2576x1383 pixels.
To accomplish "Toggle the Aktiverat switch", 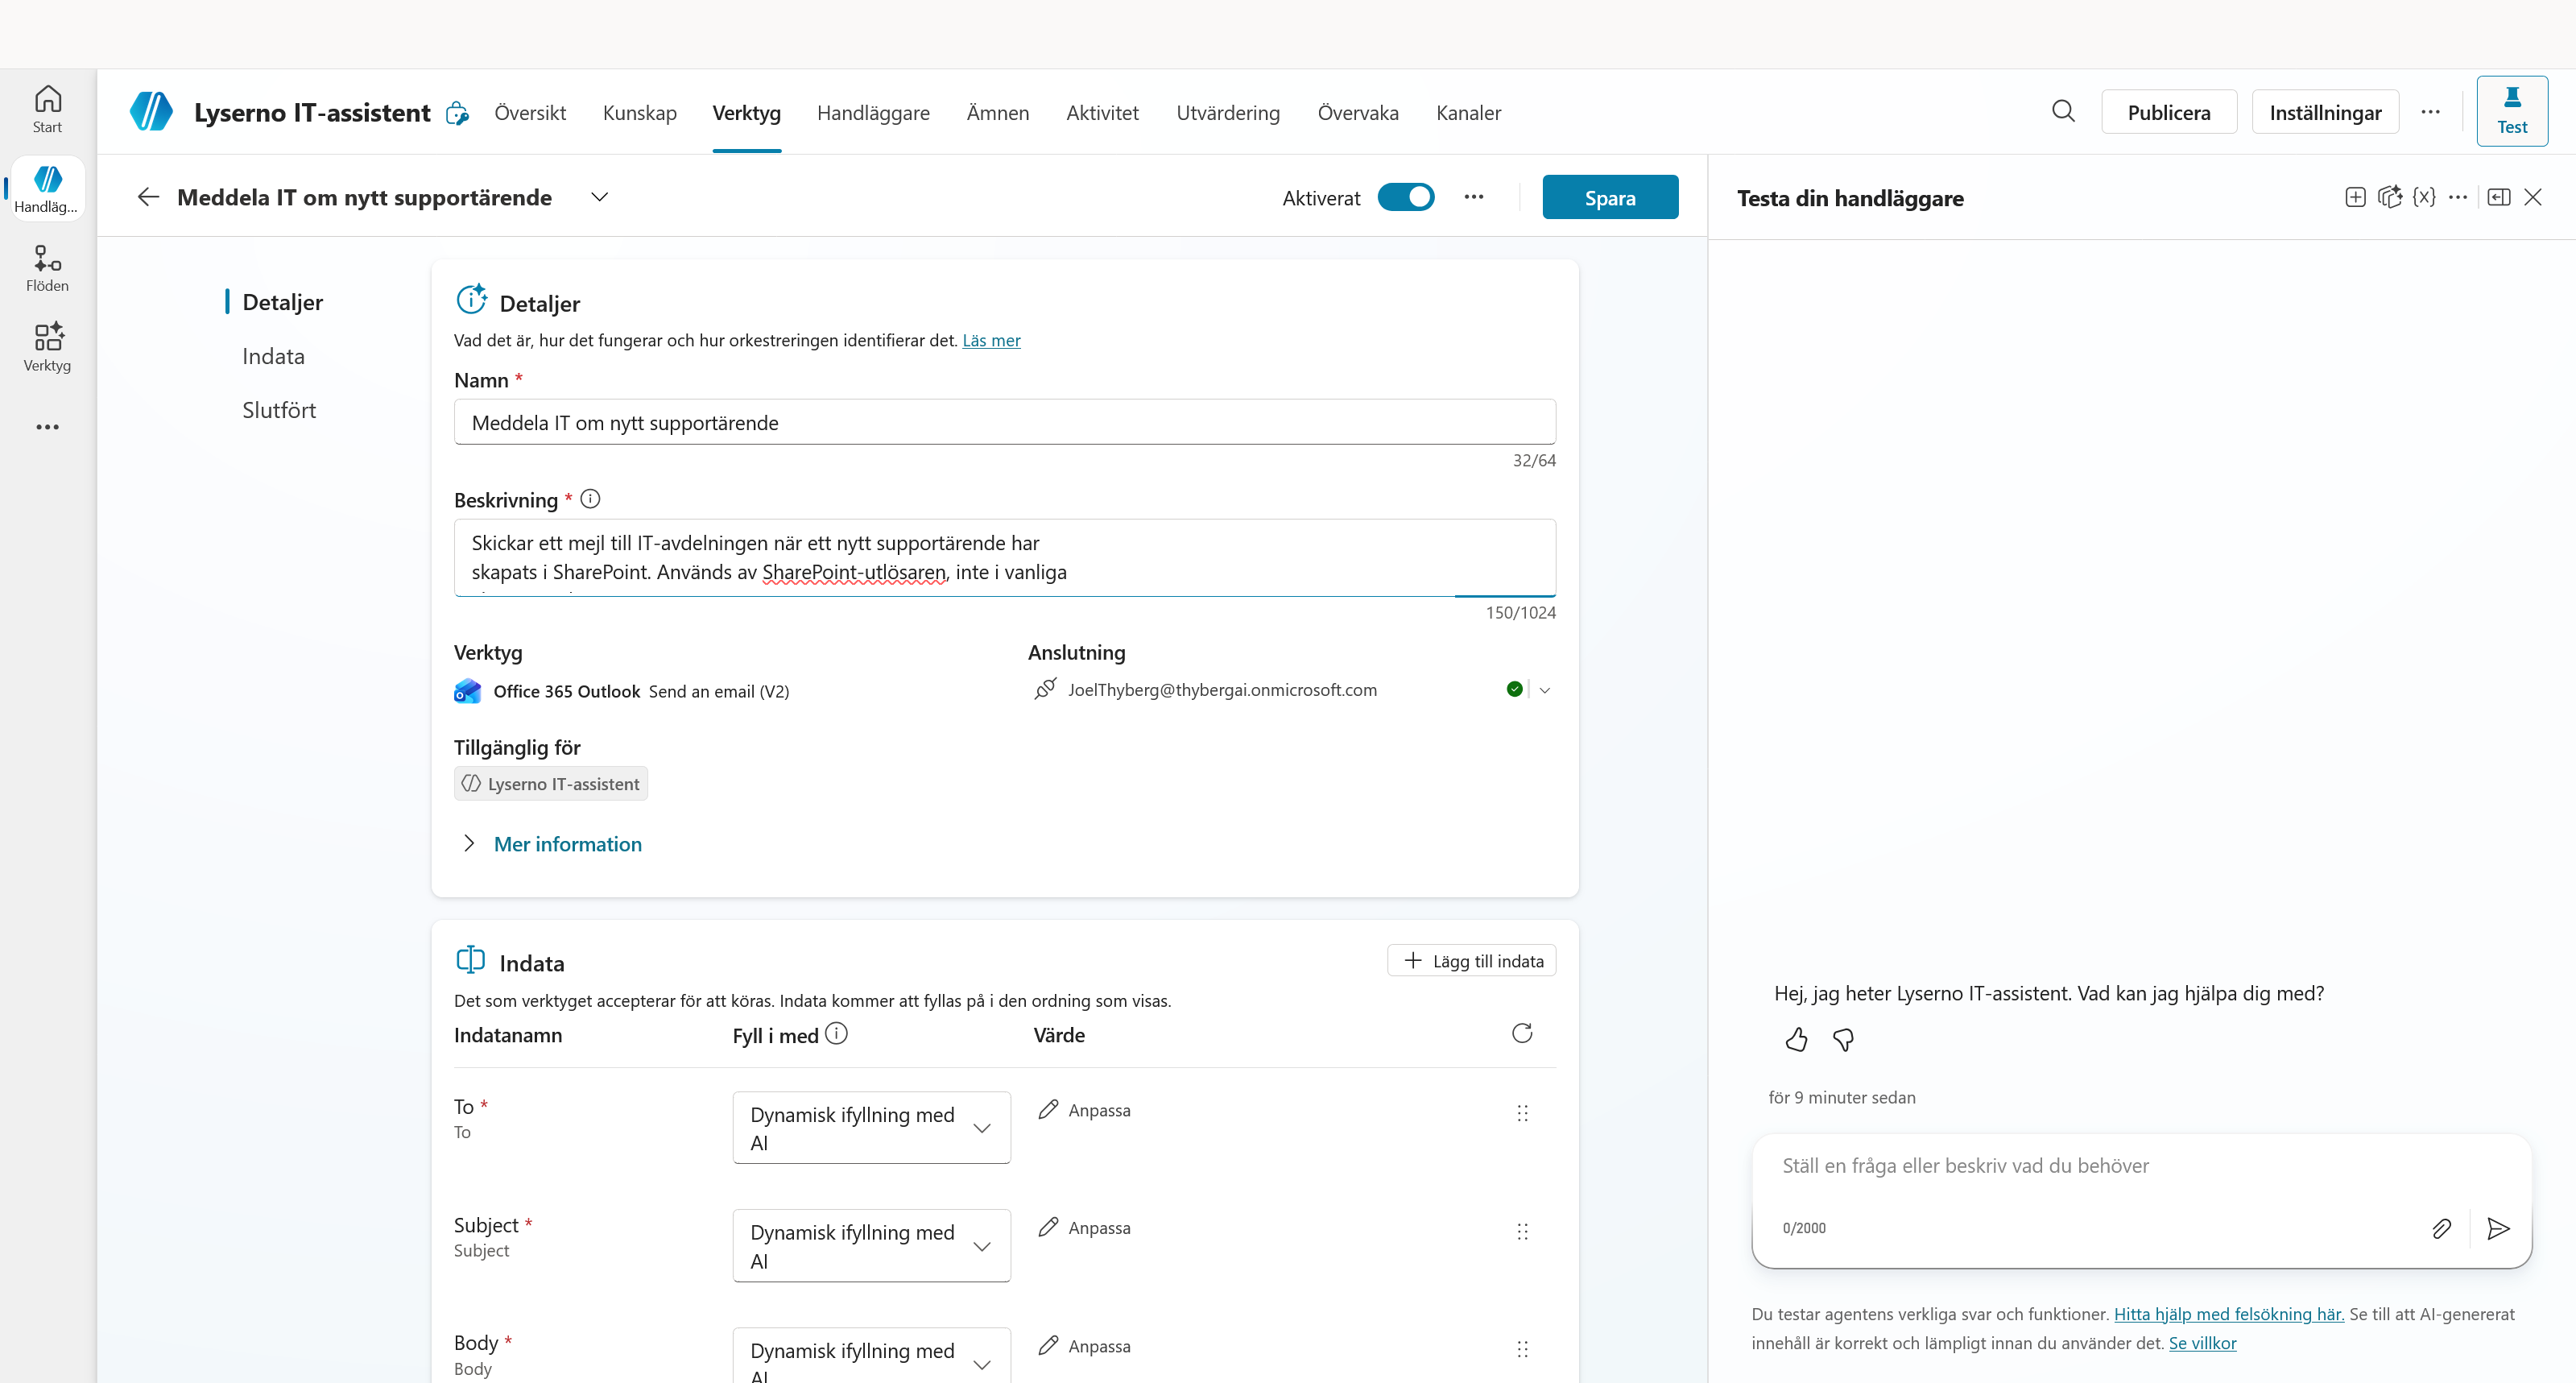I will (x=1405, y=197).
